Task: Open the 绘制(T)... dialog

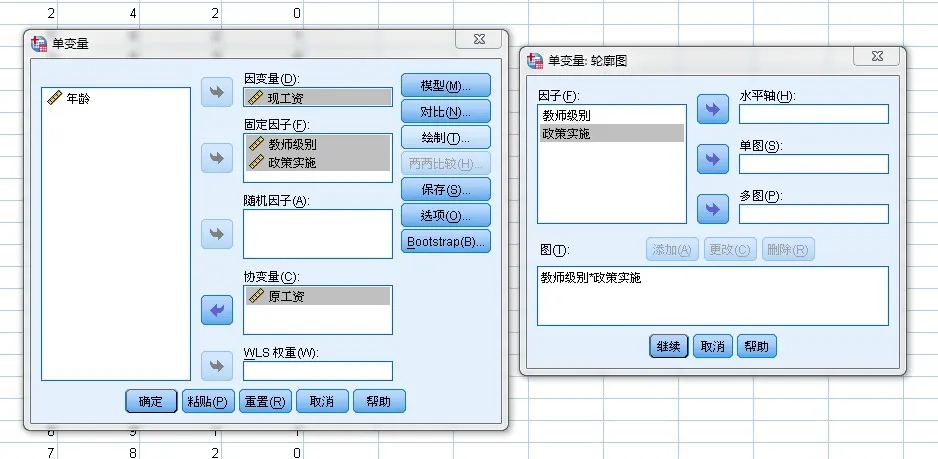Action: pos(446,138)
